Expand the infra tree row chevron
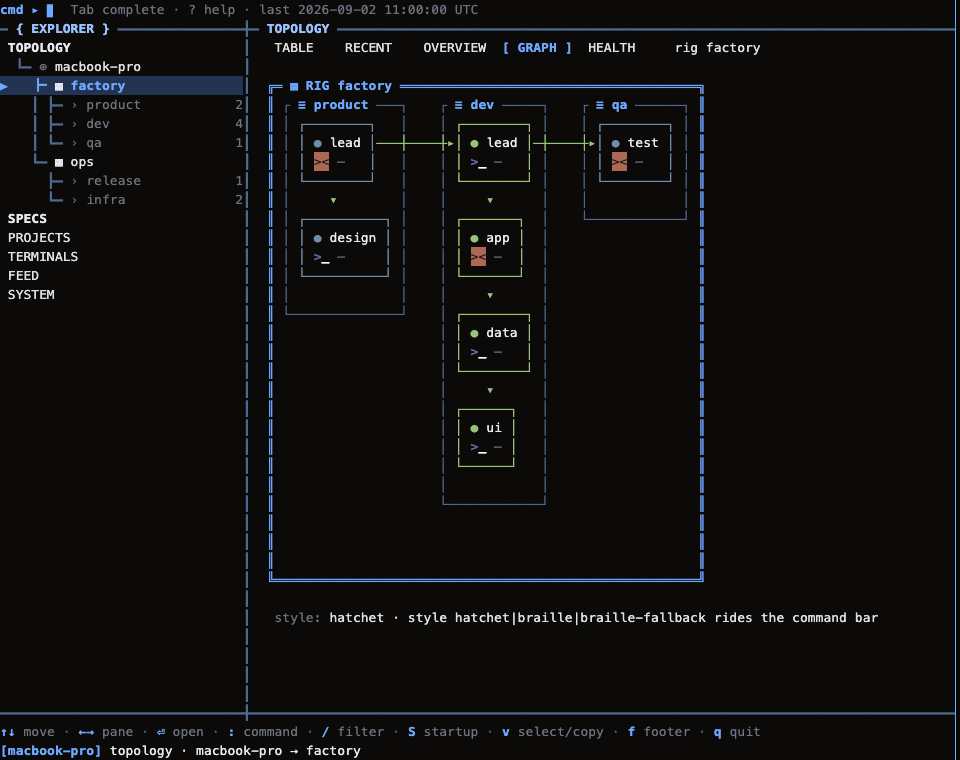Screen dimensions: 960x760 tap(74, 200)
